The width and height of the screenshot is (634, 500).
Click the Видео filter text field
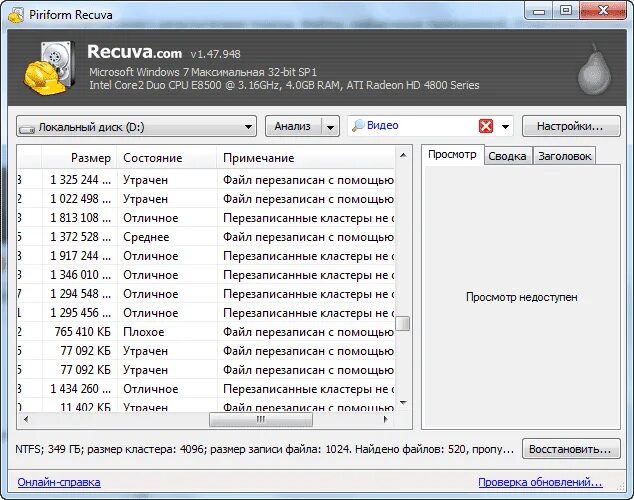pyautogui.click(x=421, y=126)
